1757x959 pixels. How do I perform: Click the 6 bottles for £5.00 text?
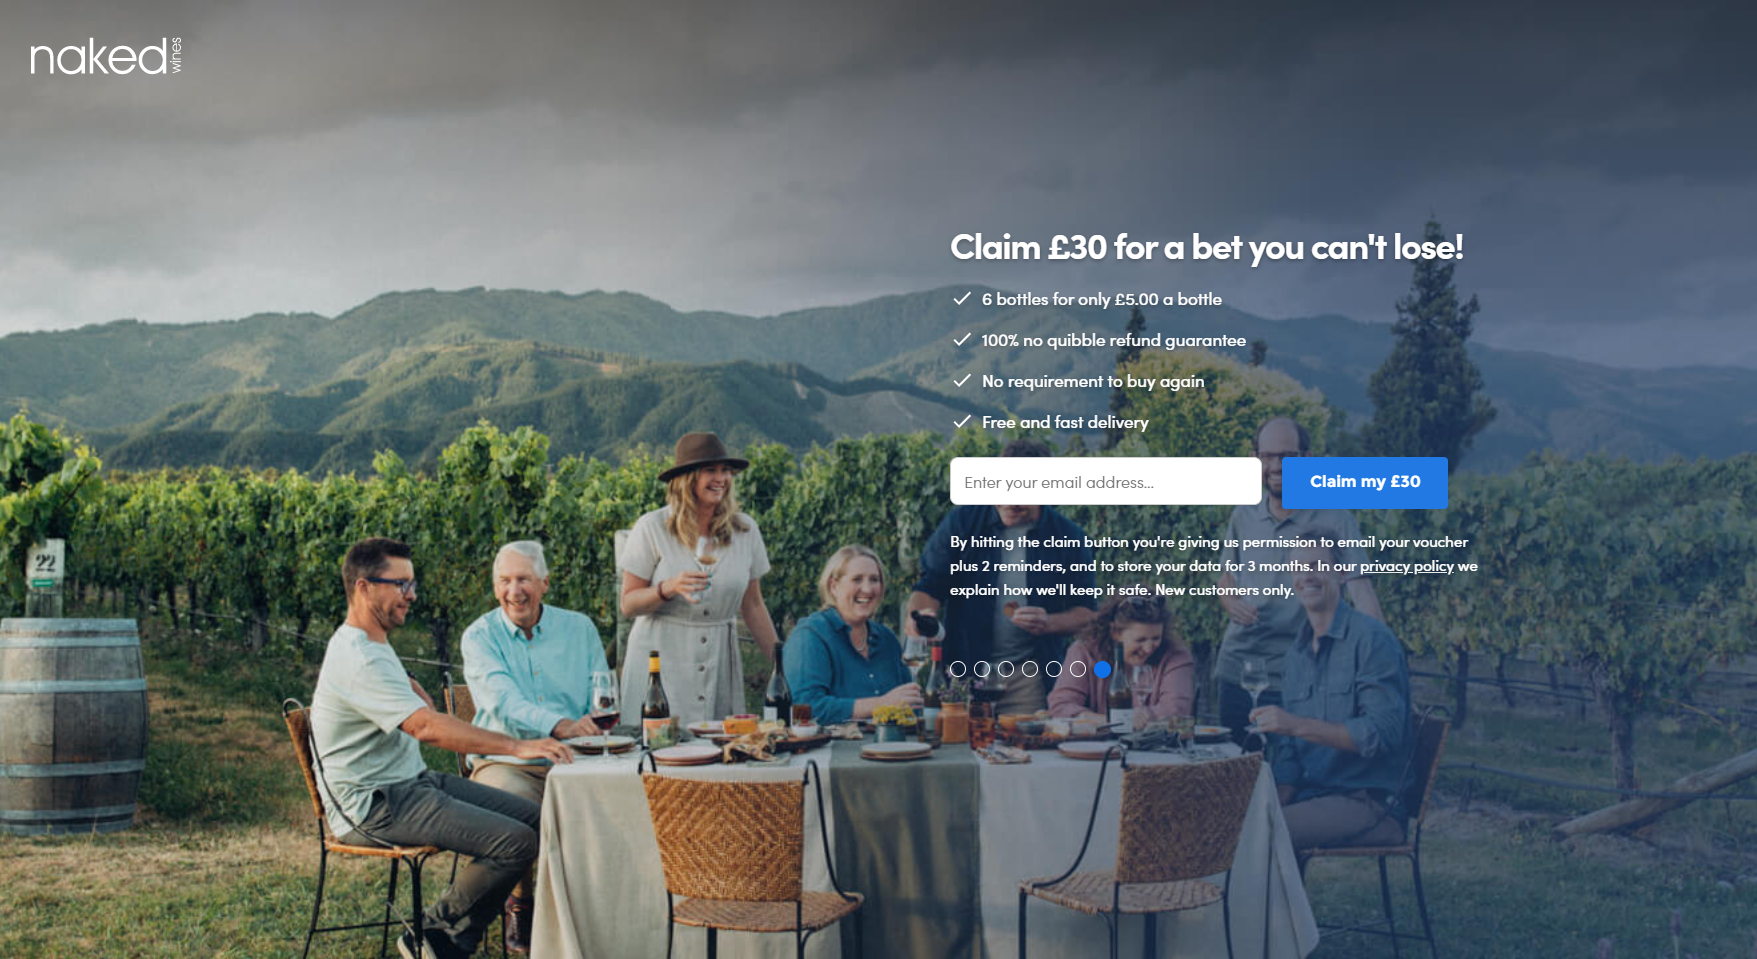click(x=1101, y=299)
